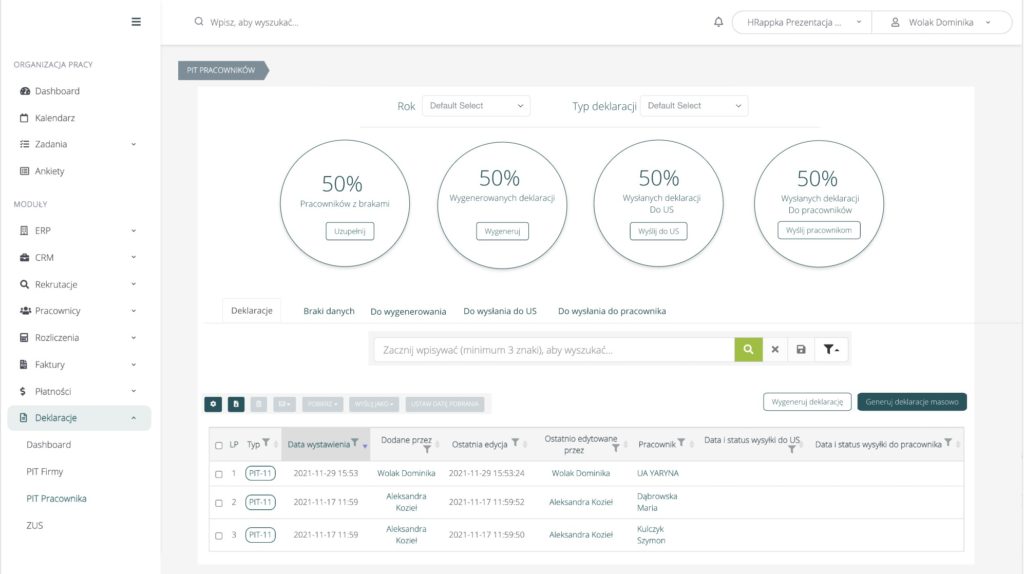Image resolution: width=1024 pixels, height=574 pixels.
Task: Open PIT Firmy in the sidebar
Action: coord(45,471)
